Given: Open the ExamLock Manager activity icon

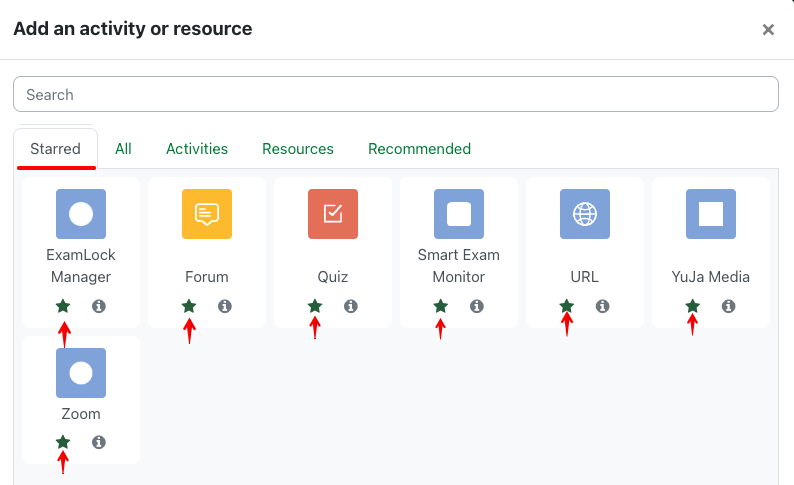Looking at the screenshot, I should [x=81, y=214].
